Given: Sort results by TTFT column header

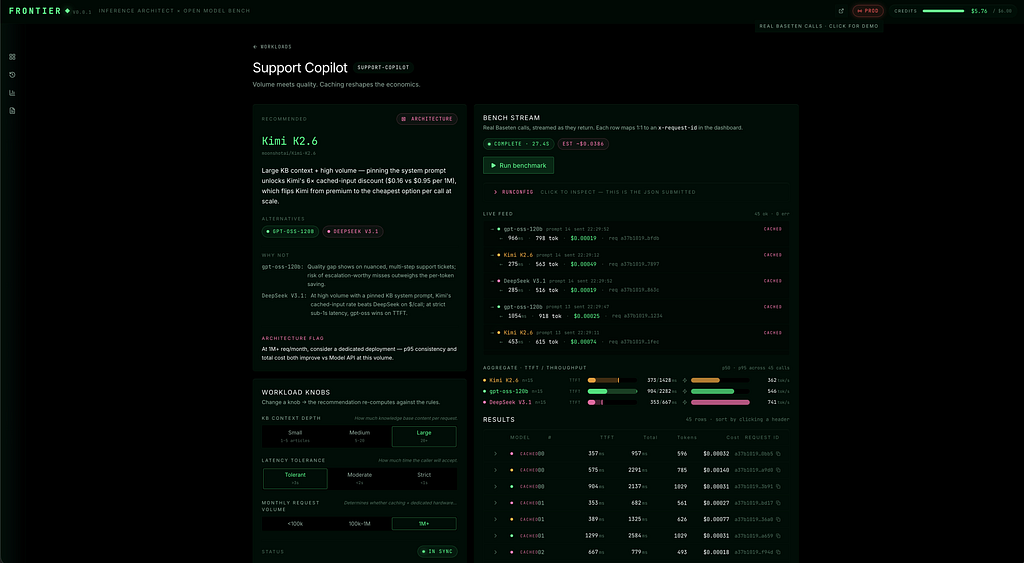Looking at the screenshot, I should click(607, 438).
